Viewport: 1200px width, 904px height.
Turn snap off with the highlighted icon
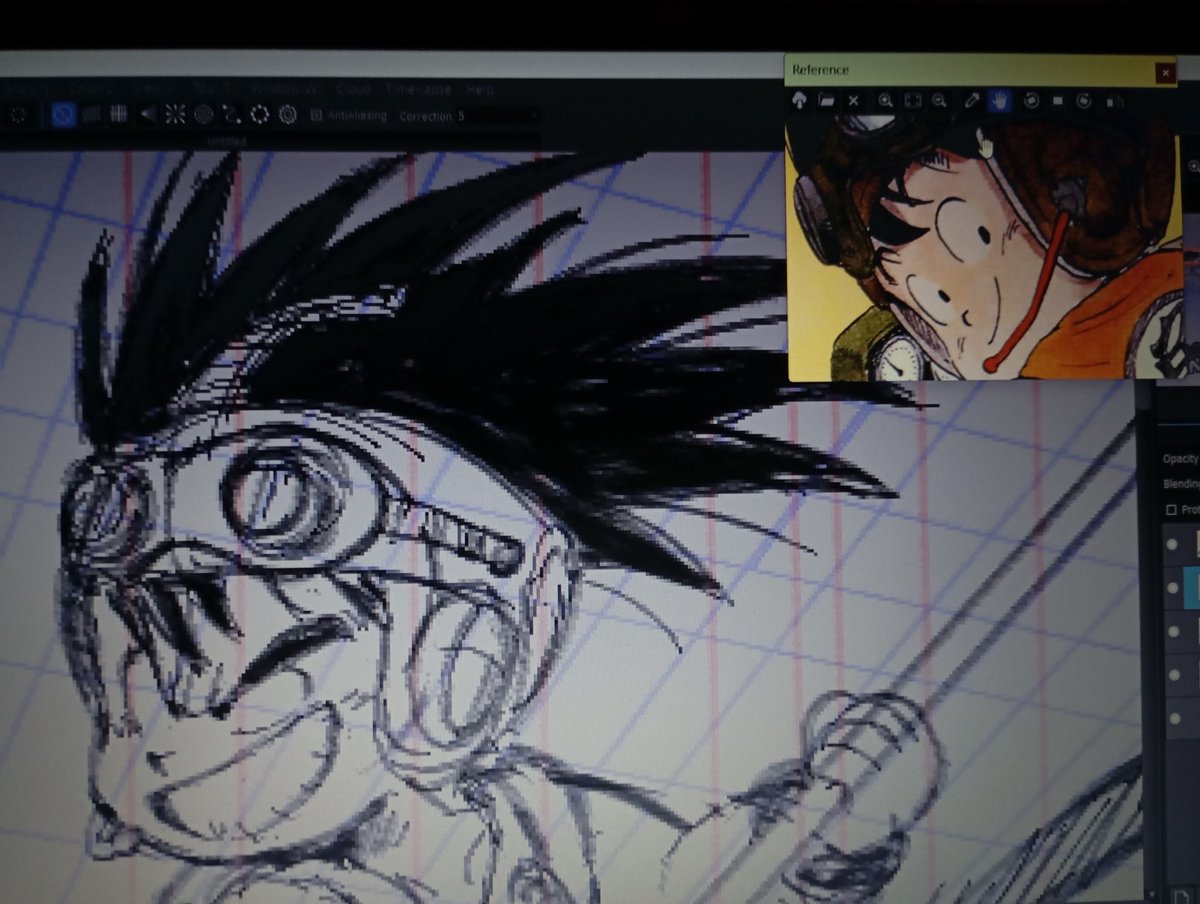coord(63,114)
